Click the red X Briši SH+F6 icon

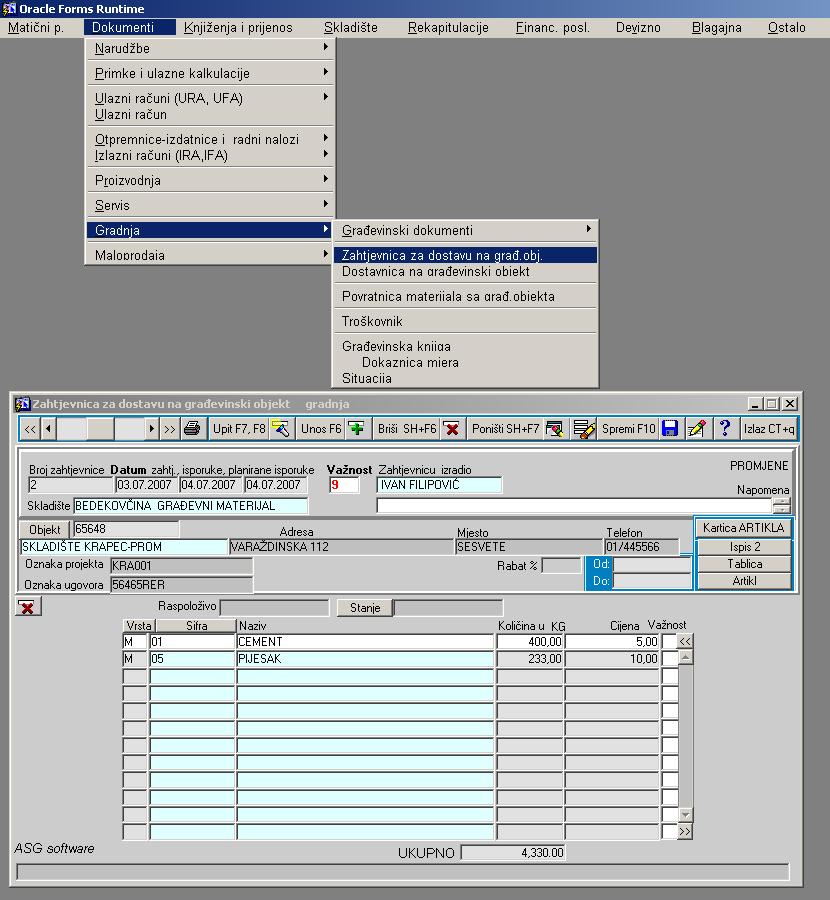452,429
